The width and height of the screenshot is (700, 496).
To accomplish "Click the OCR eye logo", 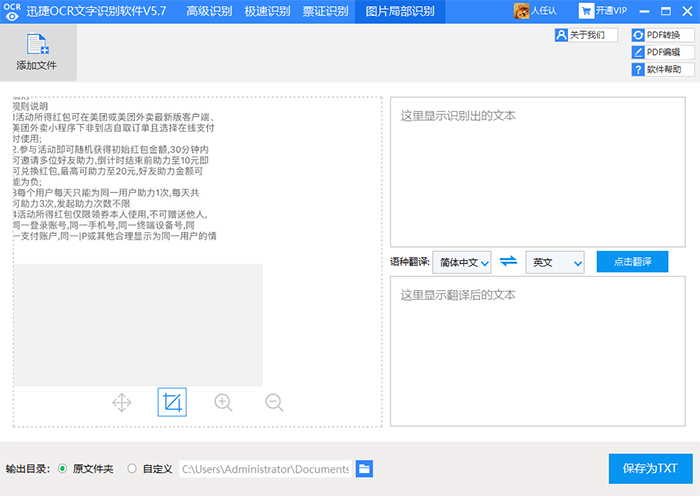I will 12,12.
